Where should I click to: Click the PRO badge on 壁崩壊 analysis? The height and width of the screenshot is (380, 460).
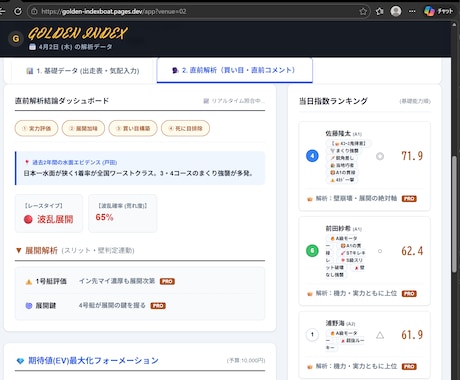(x=409, y=199)
